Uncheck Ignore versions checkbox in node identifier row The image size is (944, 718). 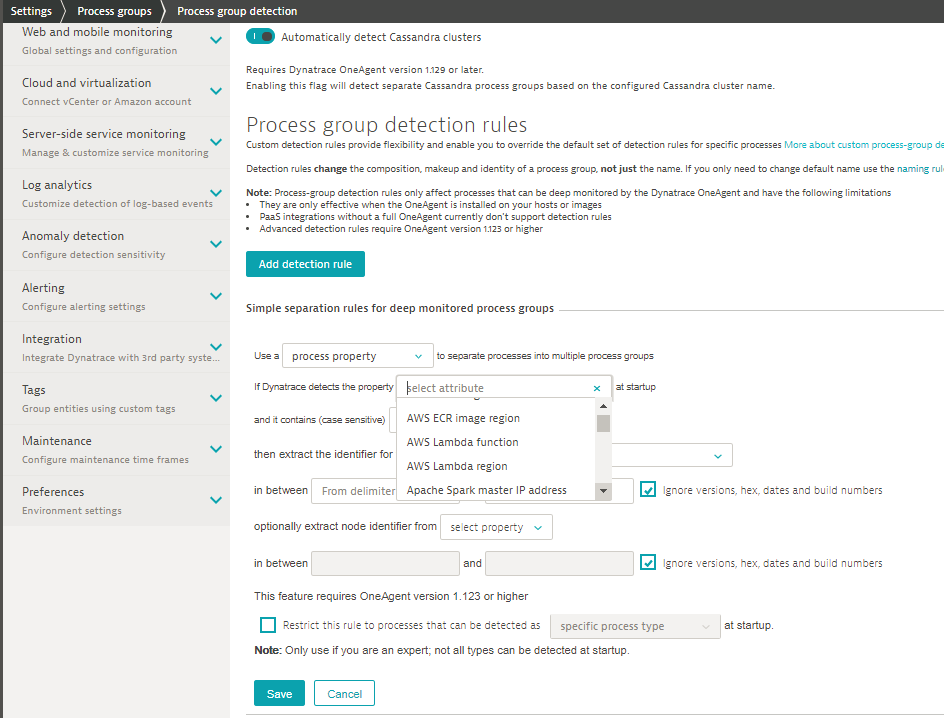pos(648,563)
